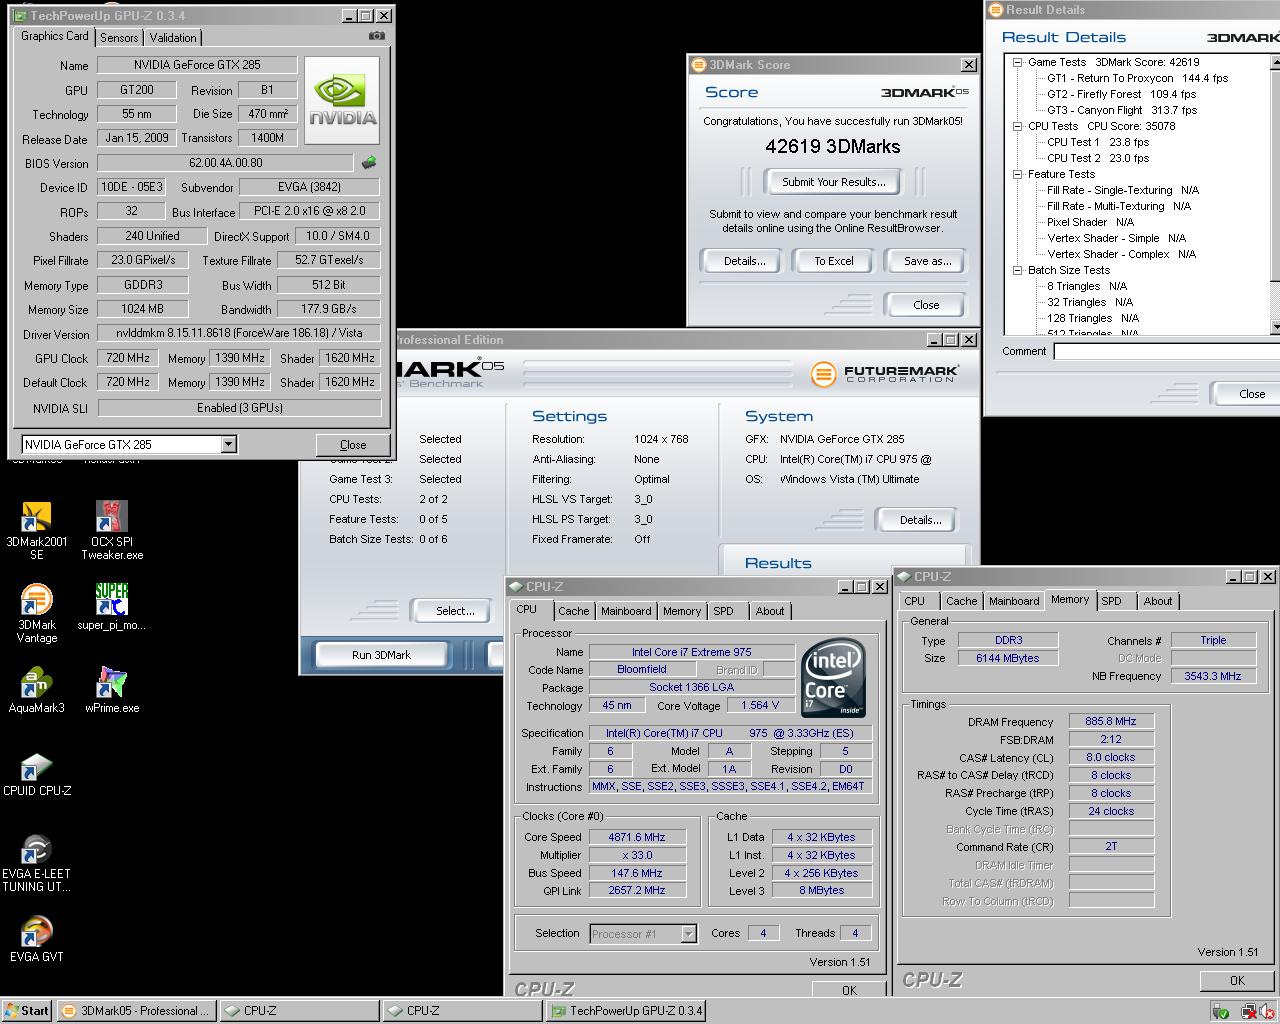Click the CPU-Z Memory window title icon
This screenshot has width=1280, height=1024.
click(904, 577)
